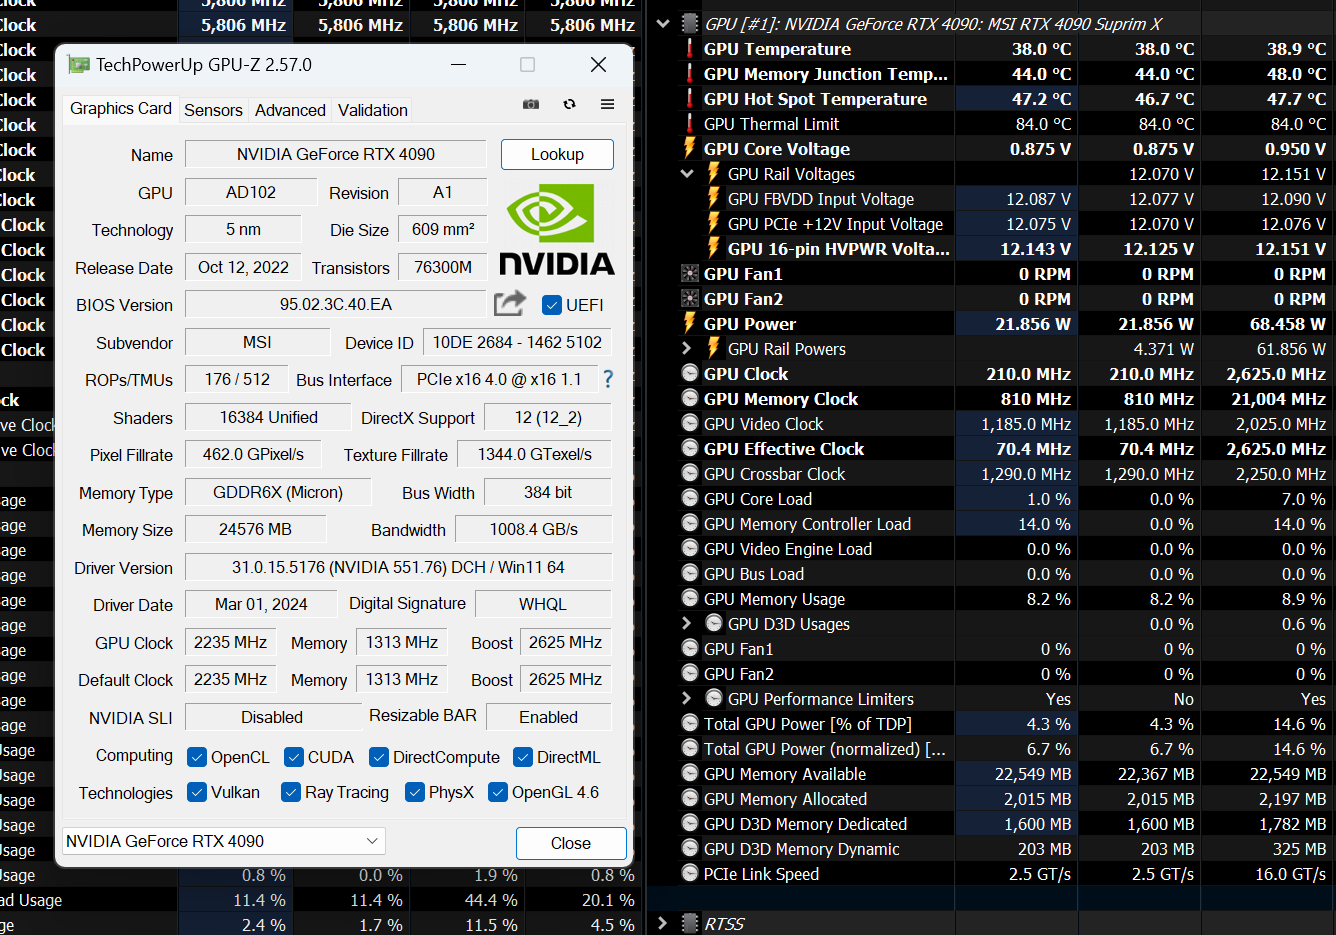
Task: Click the GPU-Z screenshot camera icon
Action: coord(531,104)
